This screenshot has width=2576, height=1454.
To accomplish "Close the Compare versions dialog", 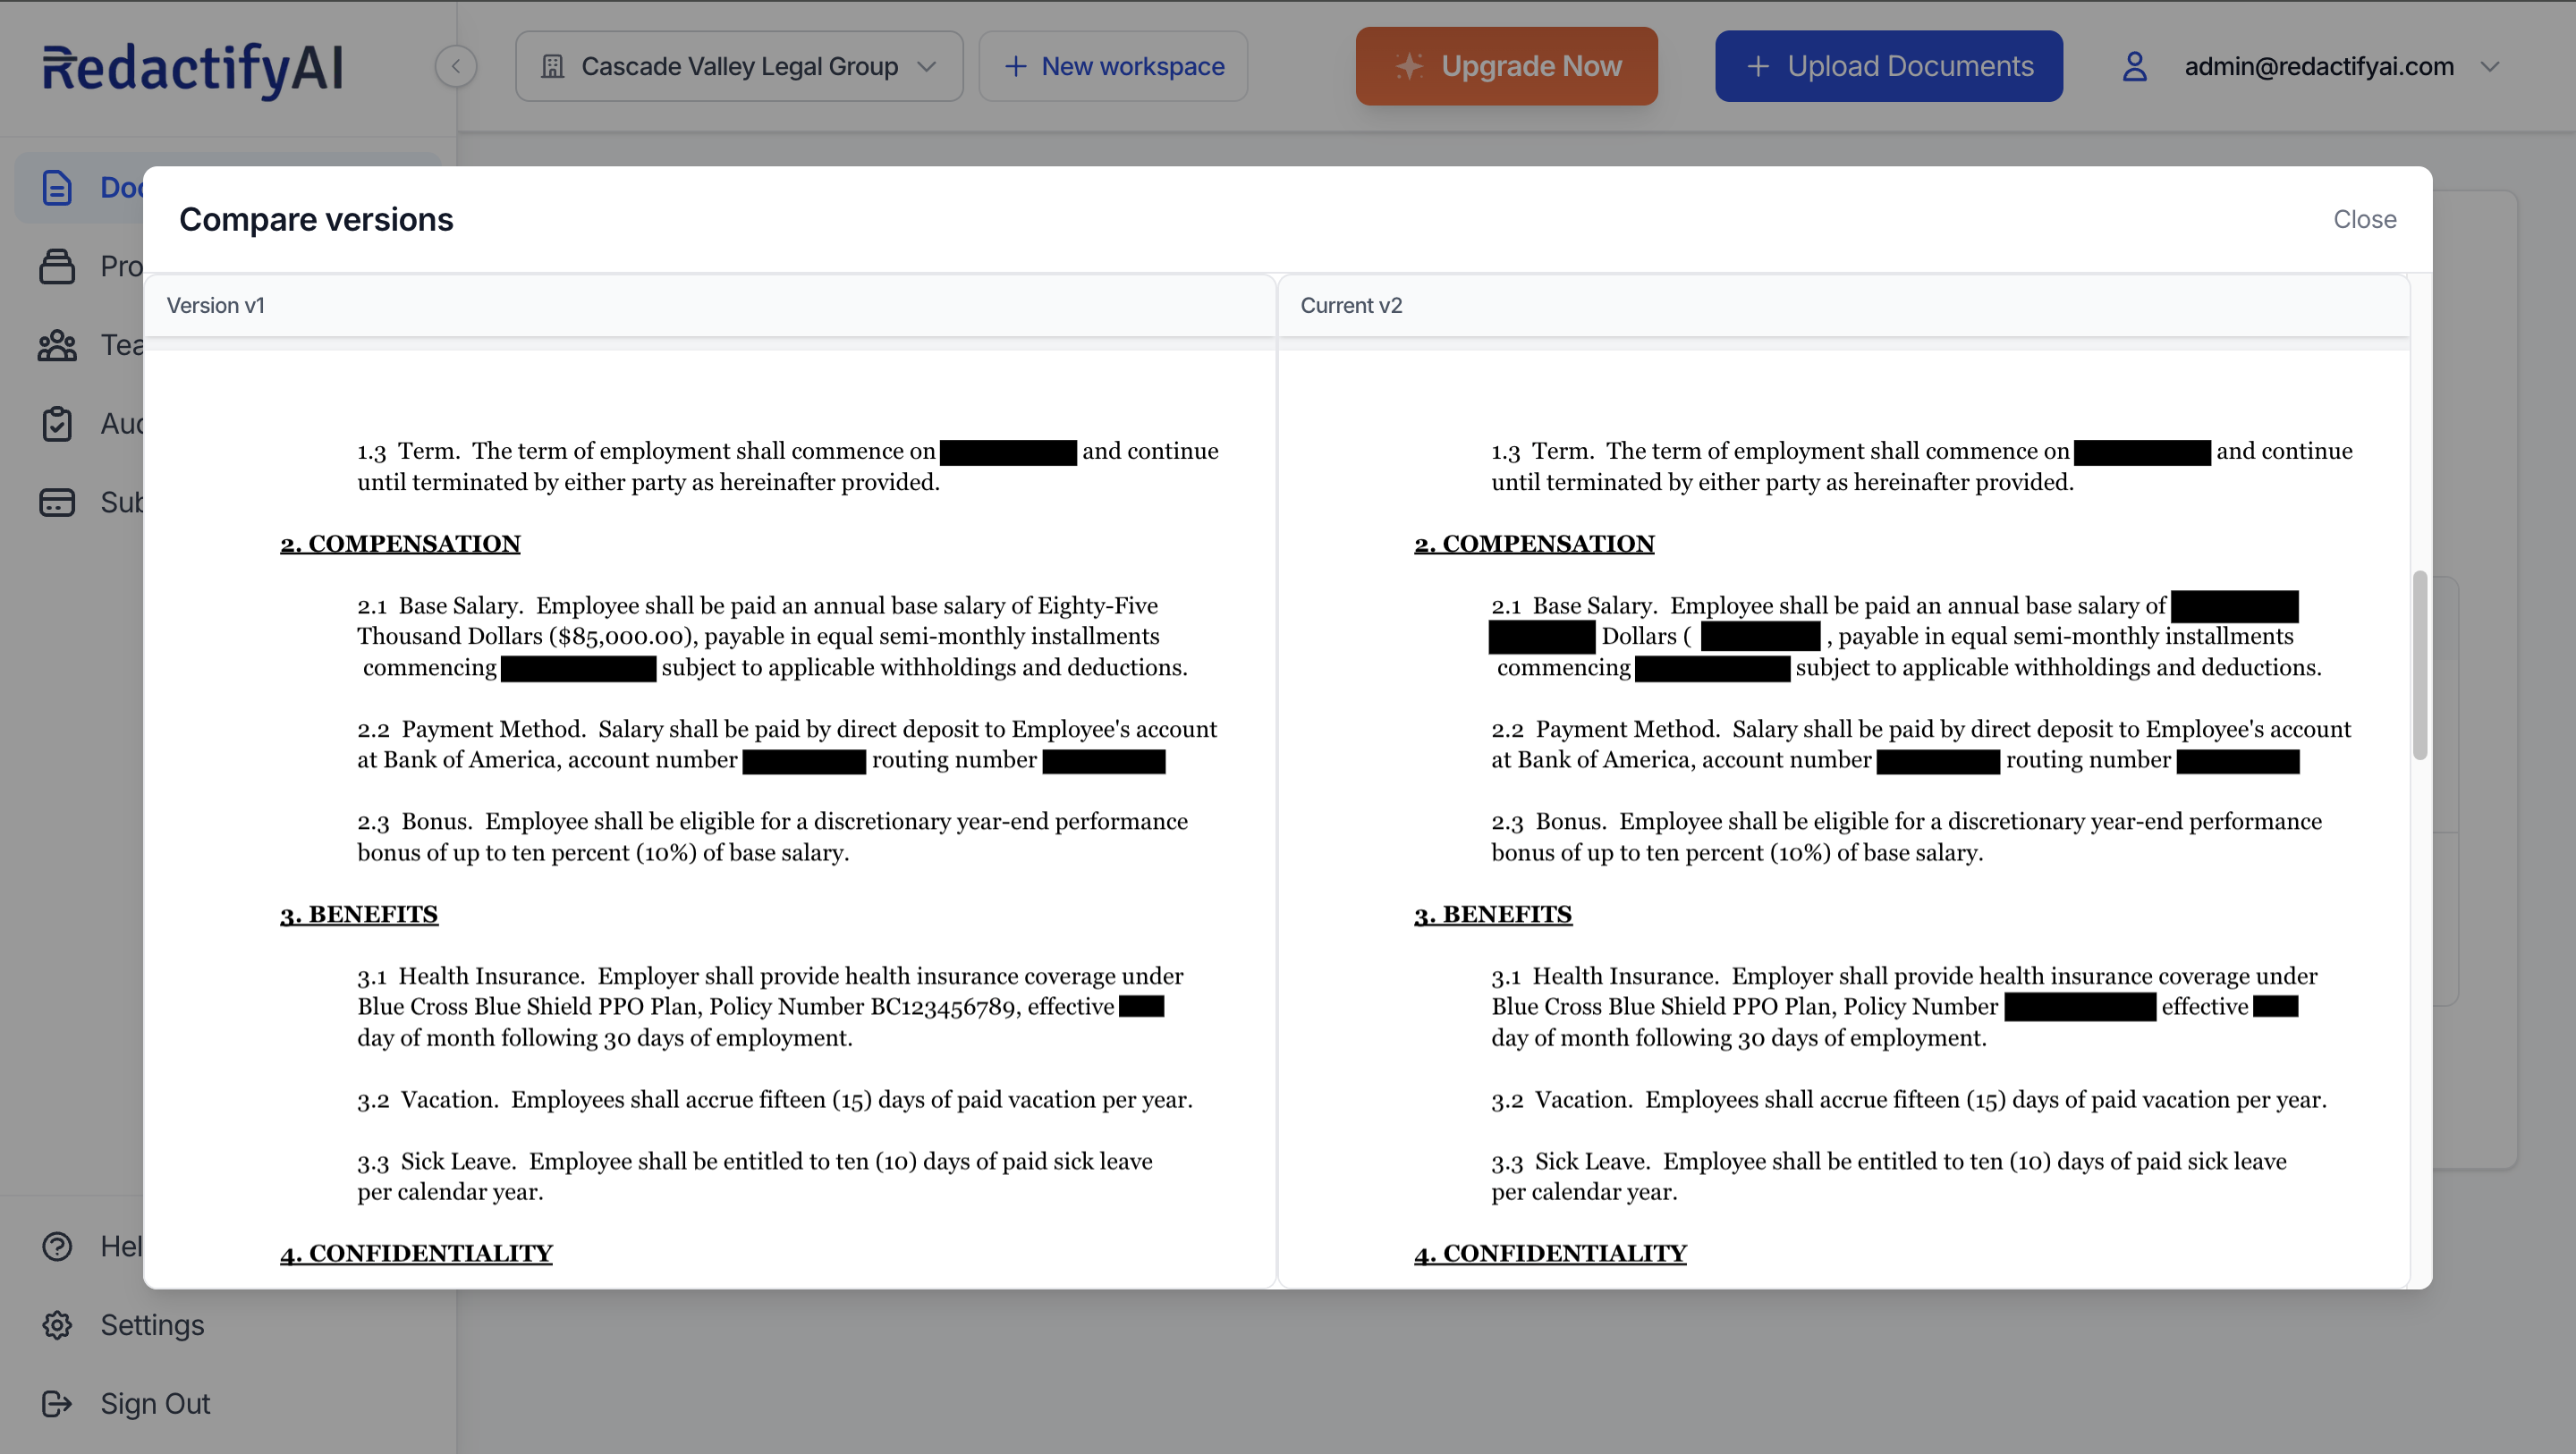I will (2364, 219).
